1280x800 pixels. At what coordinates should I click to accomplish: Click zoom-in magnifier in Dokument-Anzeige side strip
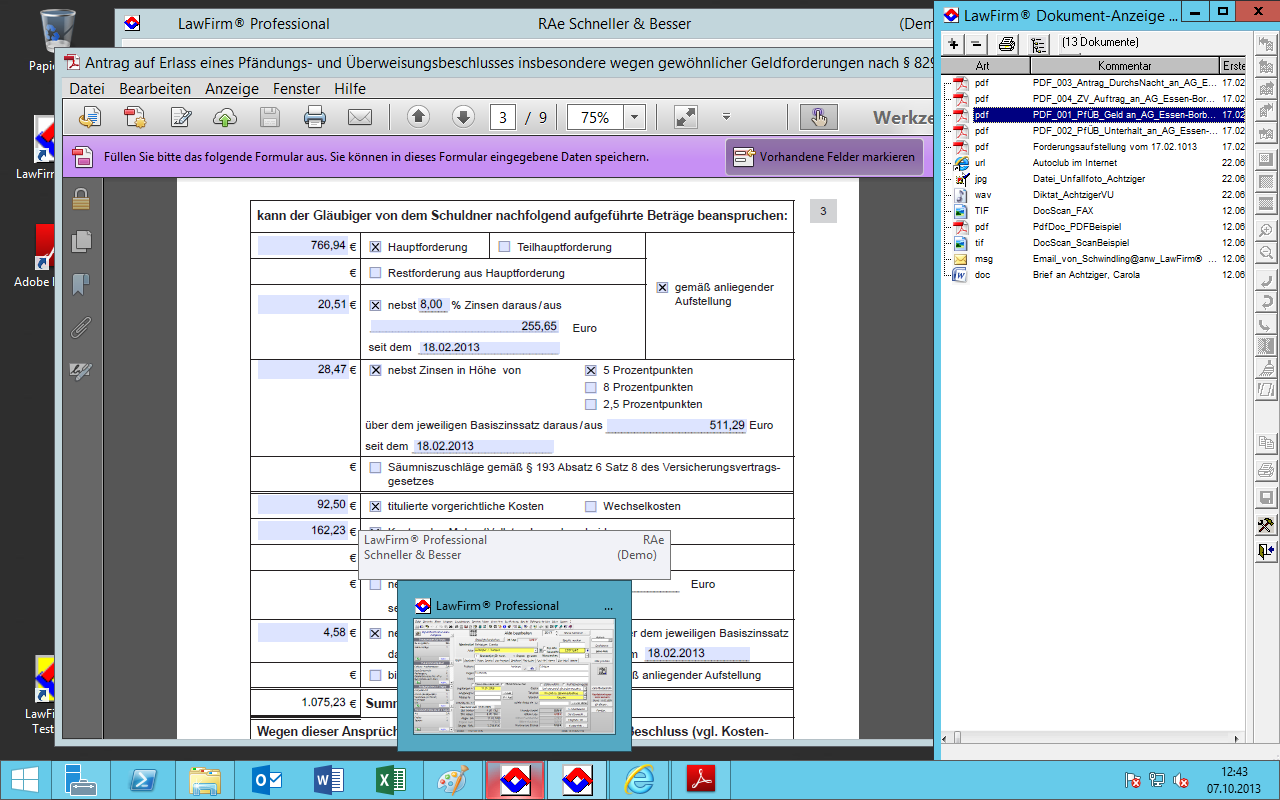pos(1266,230)
